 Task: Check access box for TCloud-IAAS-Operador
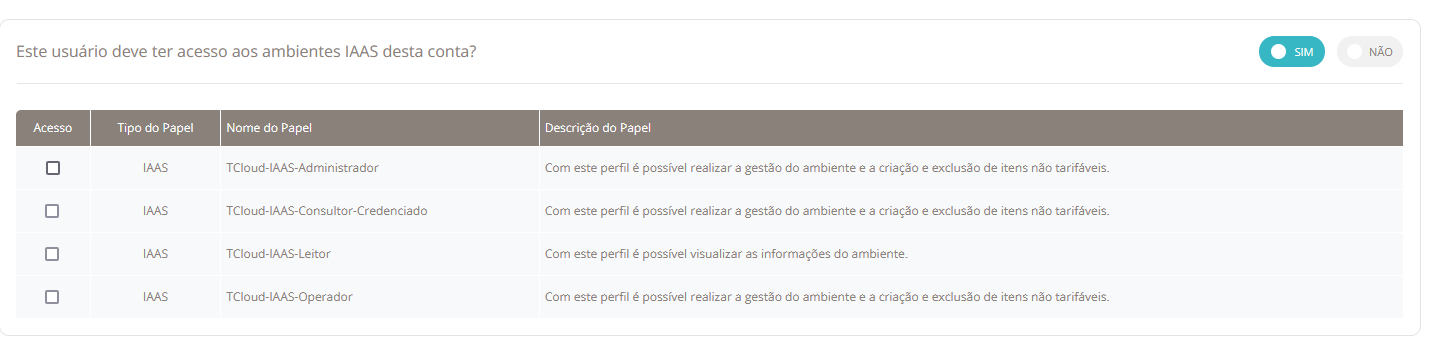coord(53,297)
